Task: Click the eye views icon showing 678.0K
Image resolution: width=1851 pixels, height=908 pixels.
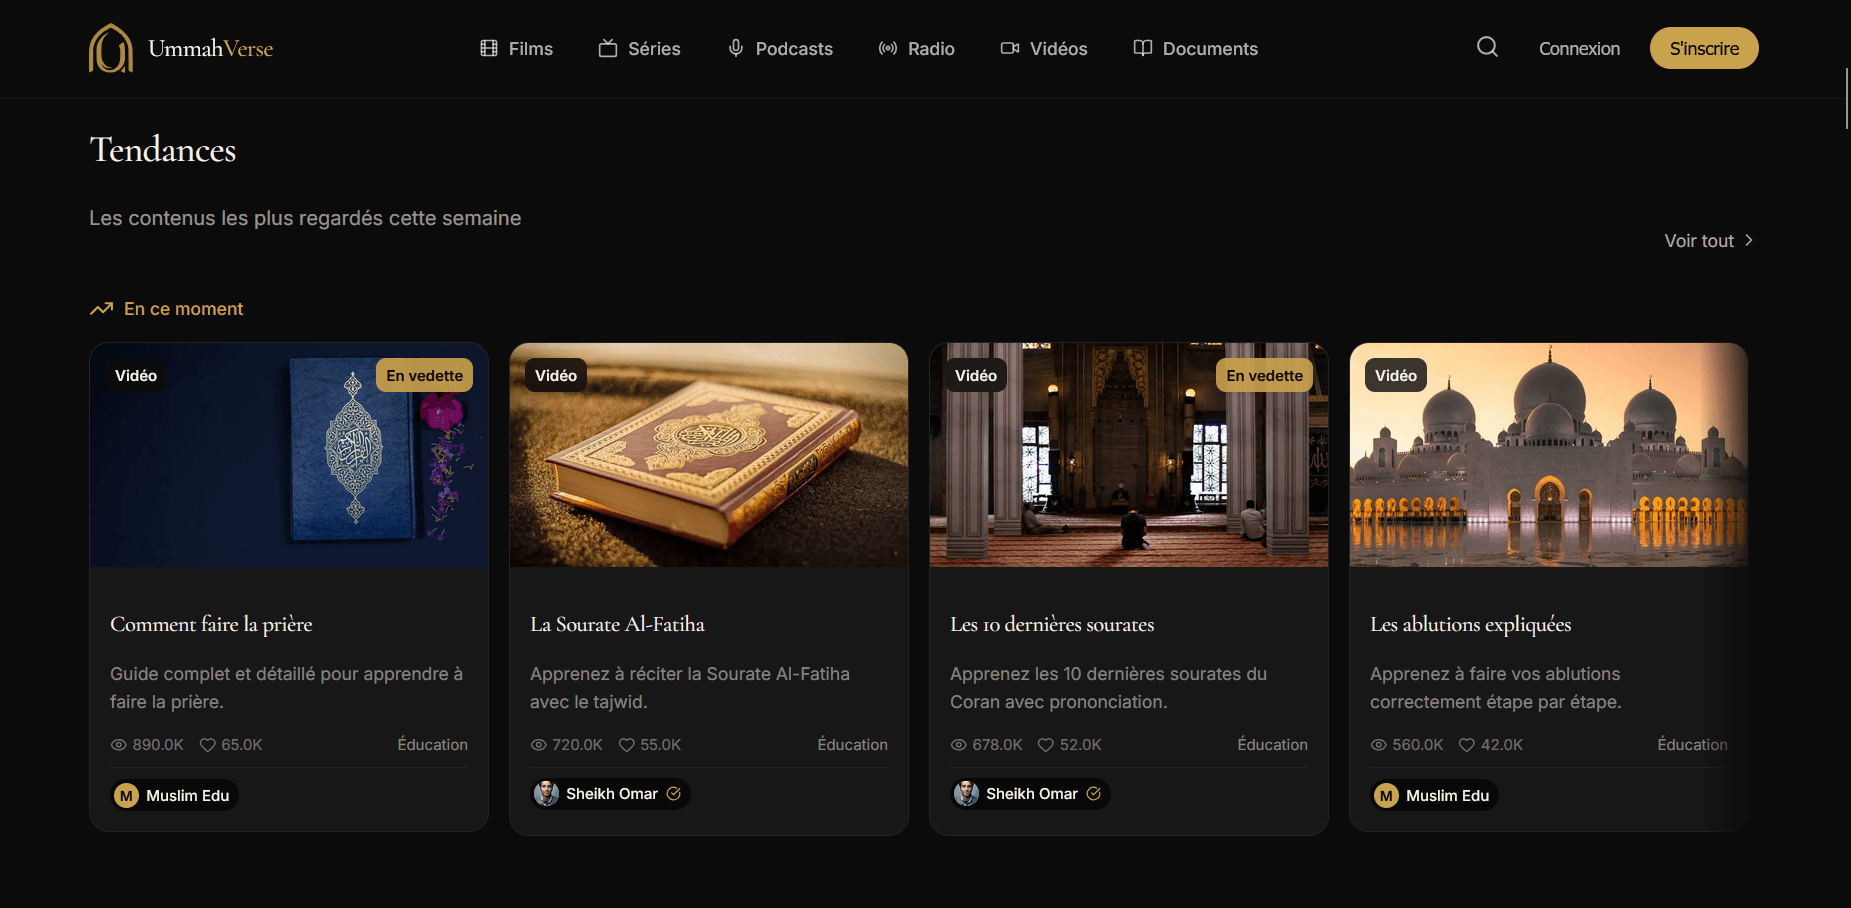Action: pos(958,745)
